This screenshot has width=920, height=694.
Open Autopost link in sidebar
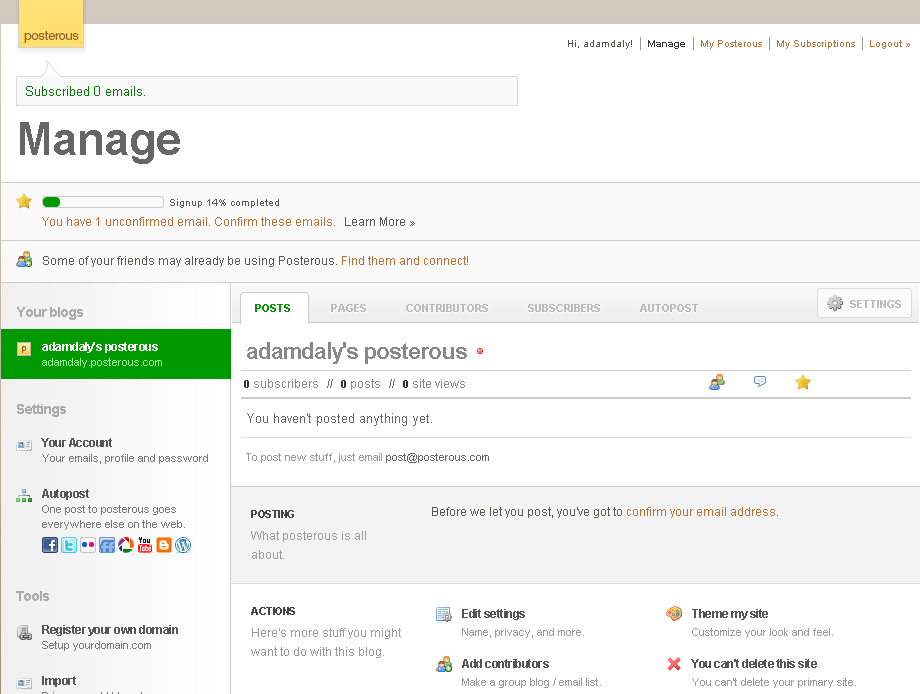[65, 493]
